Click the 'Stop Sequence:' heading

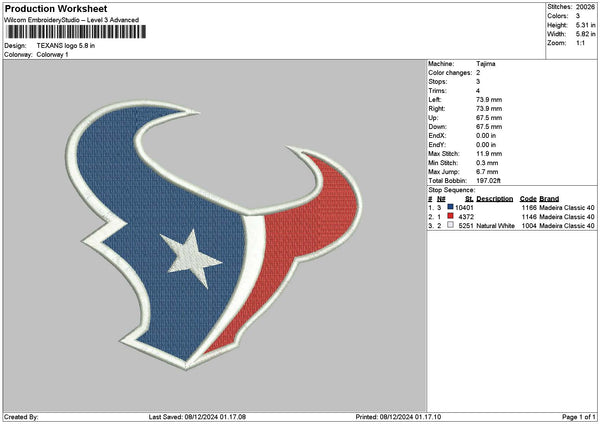(452, 190)
